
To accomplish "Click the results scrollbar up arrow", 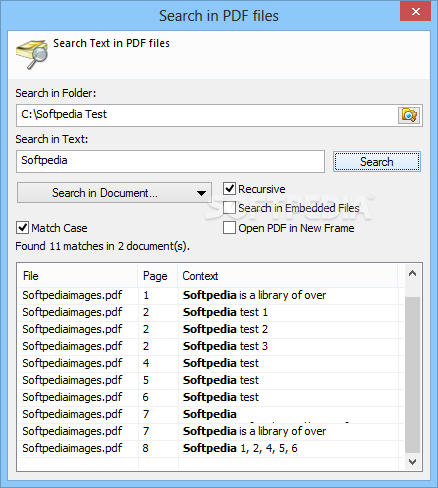I will (412, 273).
